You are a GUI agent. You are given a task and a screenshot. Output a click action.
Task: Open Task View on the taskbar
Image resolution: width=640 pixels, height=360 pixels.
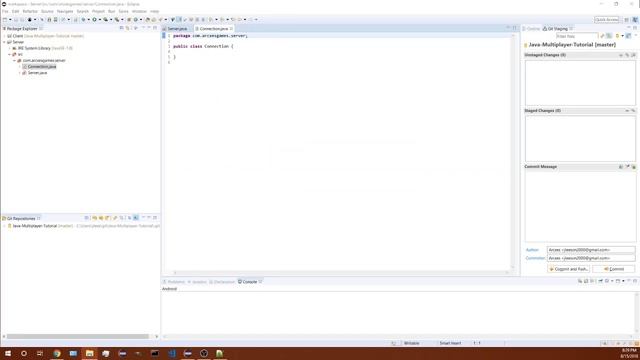point(40,353)
